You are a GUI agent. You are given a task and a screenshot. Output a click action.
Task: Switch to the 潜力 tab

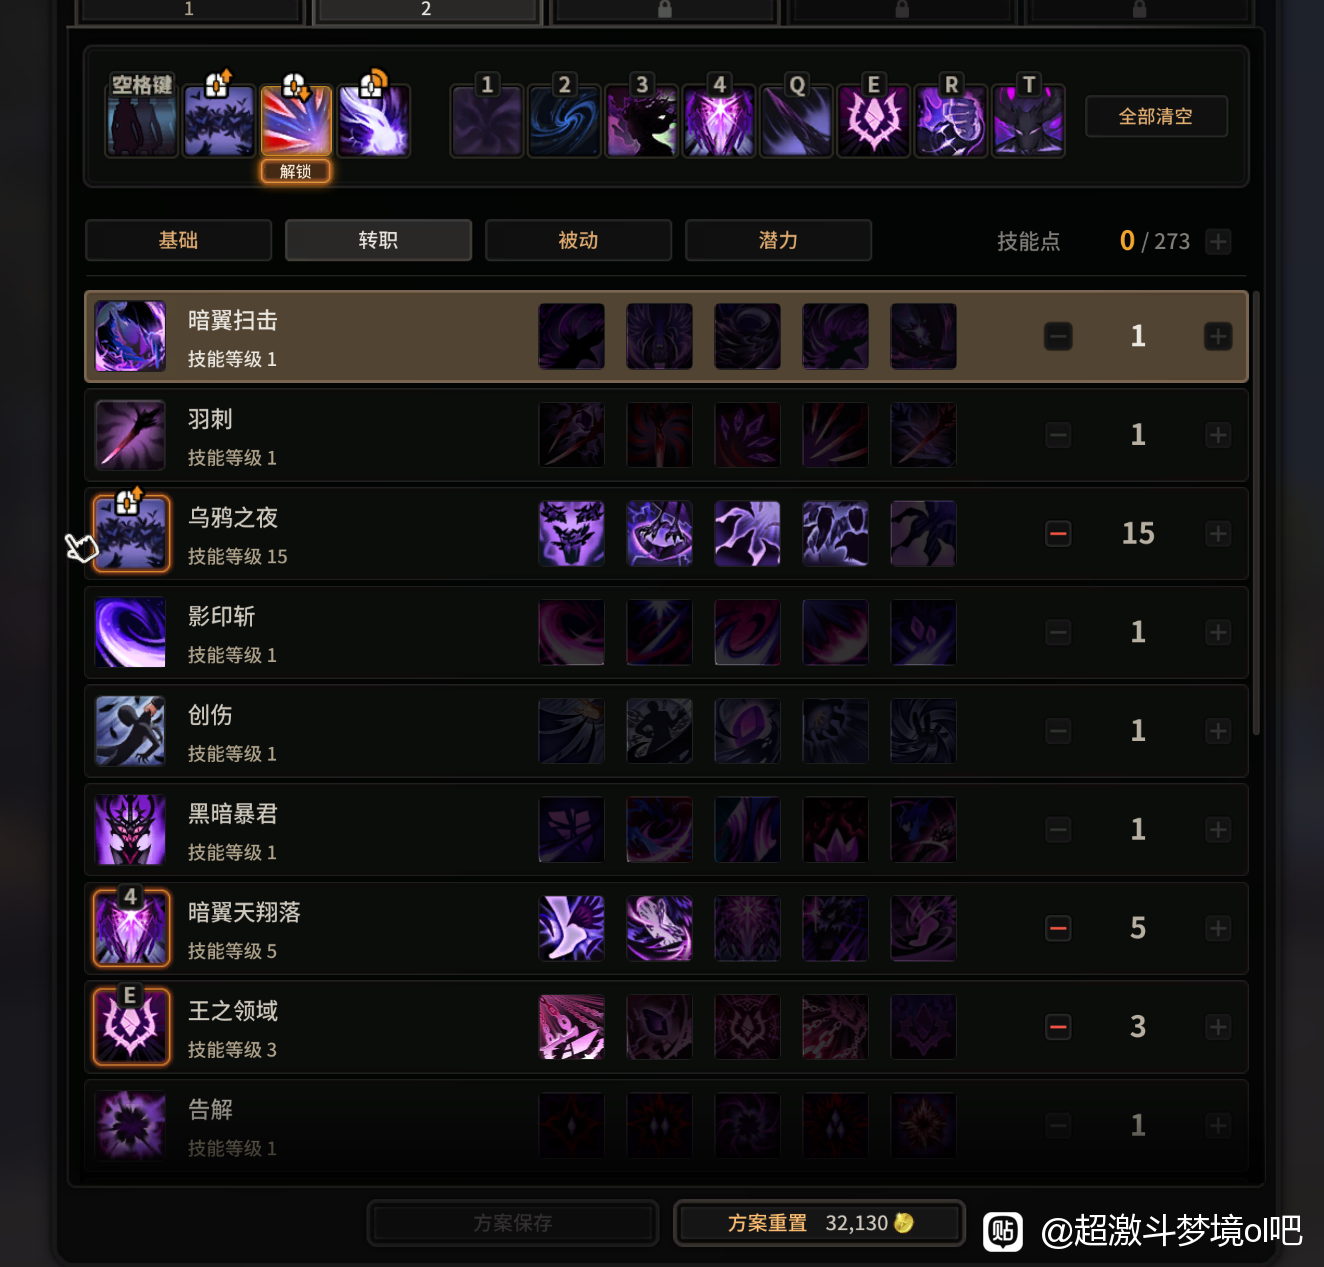(x=779, y=241)
